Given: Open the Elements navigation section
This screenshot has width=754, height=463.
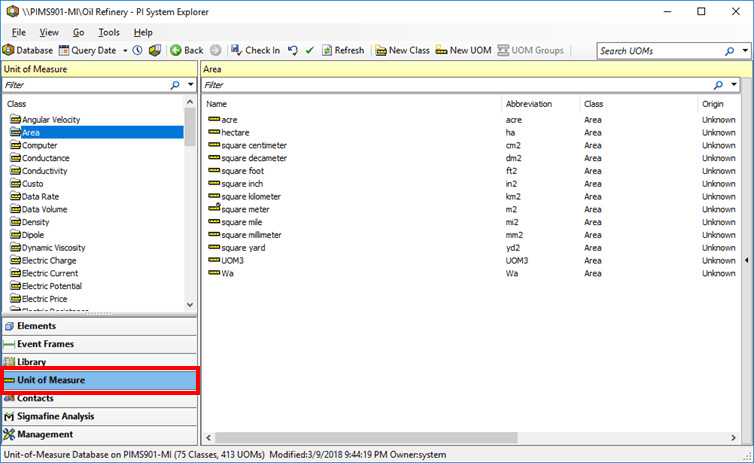Looking at the screenshot, I should (x=100, y=326).
